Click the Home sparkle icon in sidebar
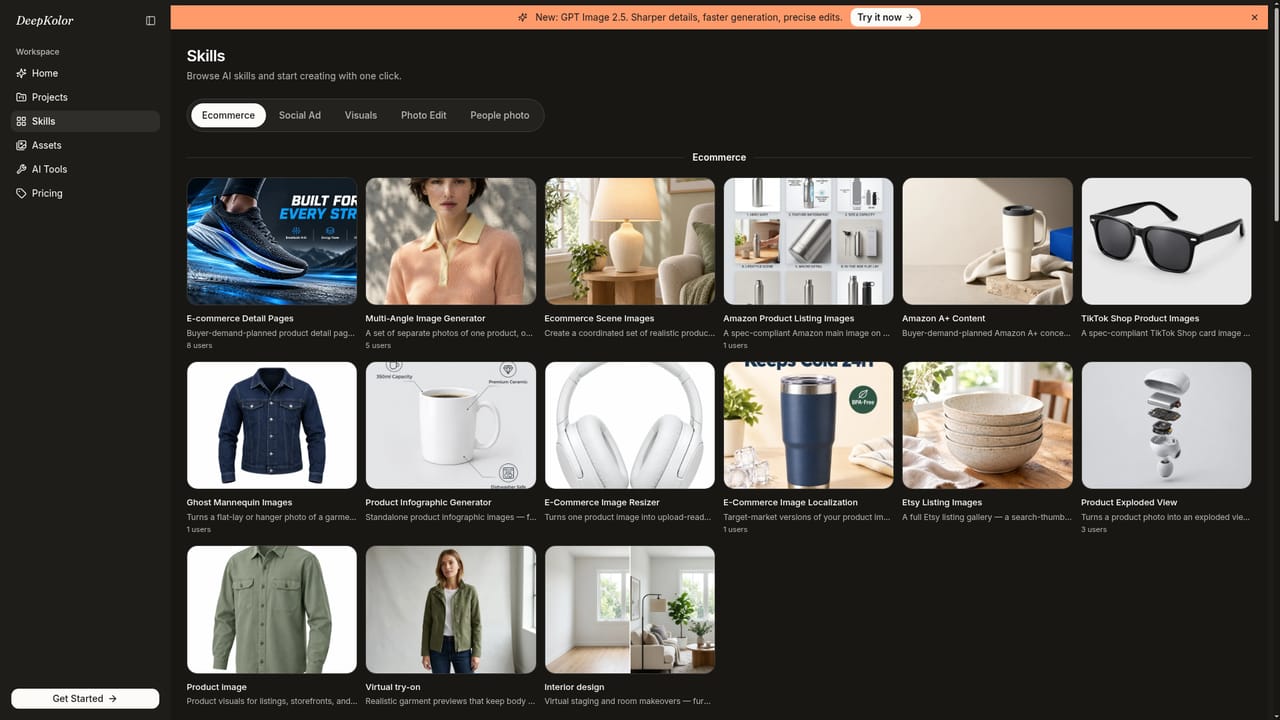This screenshot has width=1280, height=720. click(22, 73)
